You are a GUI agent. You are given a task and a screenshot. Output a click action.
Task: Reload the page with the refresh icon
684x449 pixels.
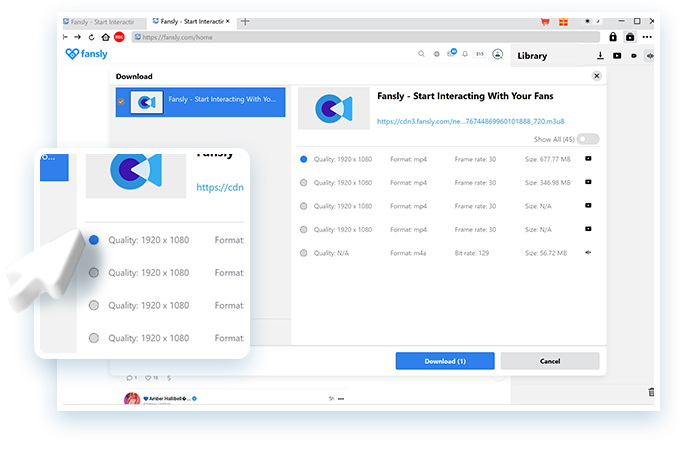point(91,37)
